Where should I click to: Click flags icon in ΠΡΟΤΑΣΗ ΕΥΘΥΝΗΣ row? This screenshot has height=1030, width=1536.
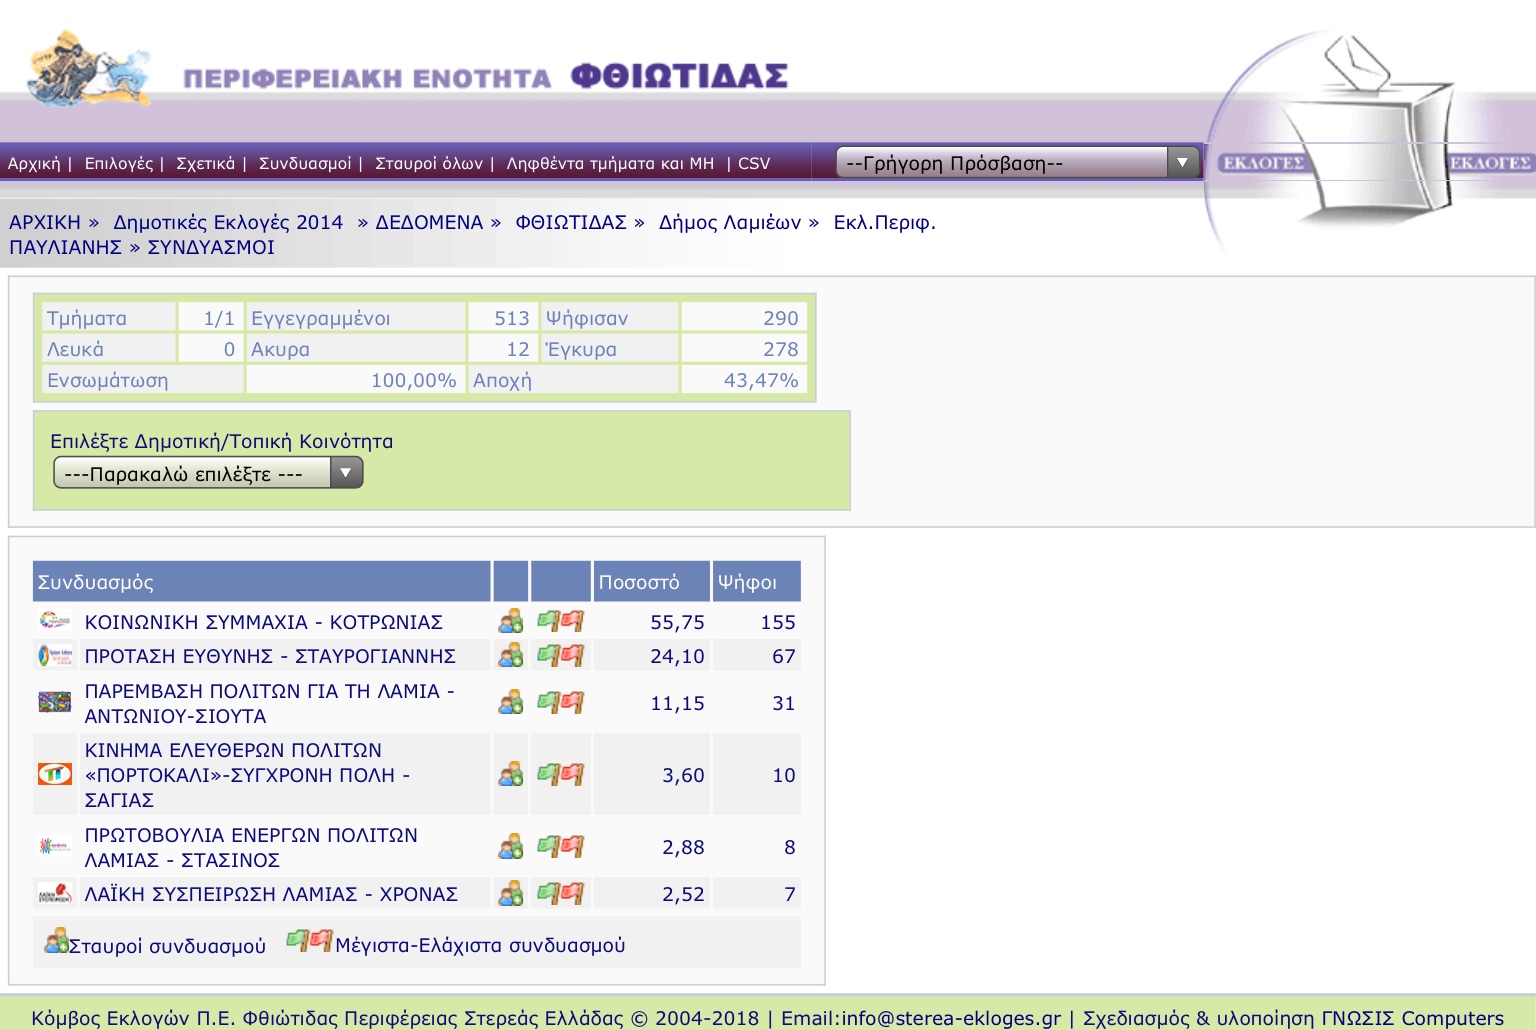click(x=560, y=655)
